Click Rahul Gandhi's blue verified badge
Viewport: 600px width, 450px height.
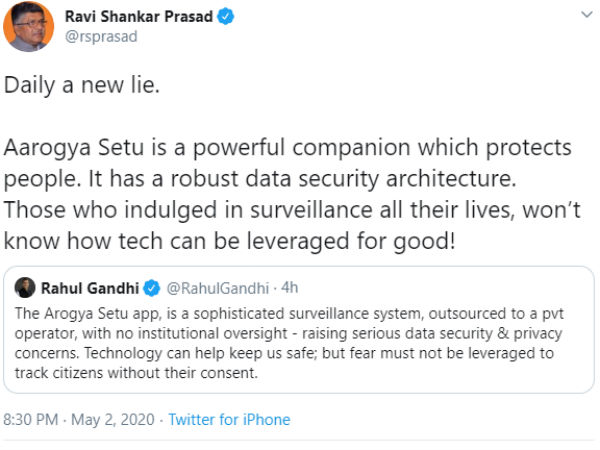152,289
